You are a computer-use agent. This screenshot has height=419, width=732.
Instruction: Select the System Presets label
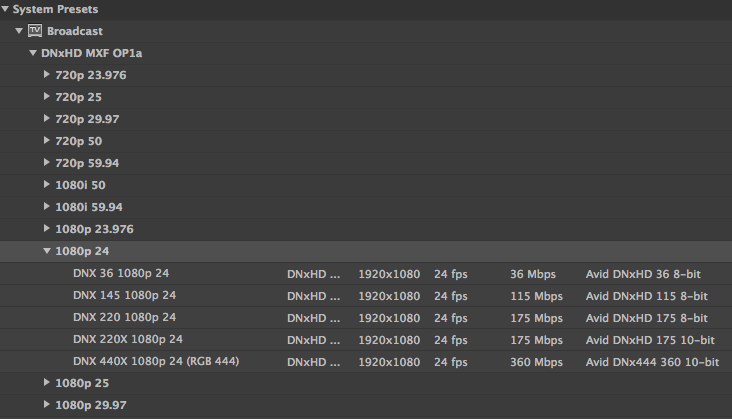click(55, 9)
